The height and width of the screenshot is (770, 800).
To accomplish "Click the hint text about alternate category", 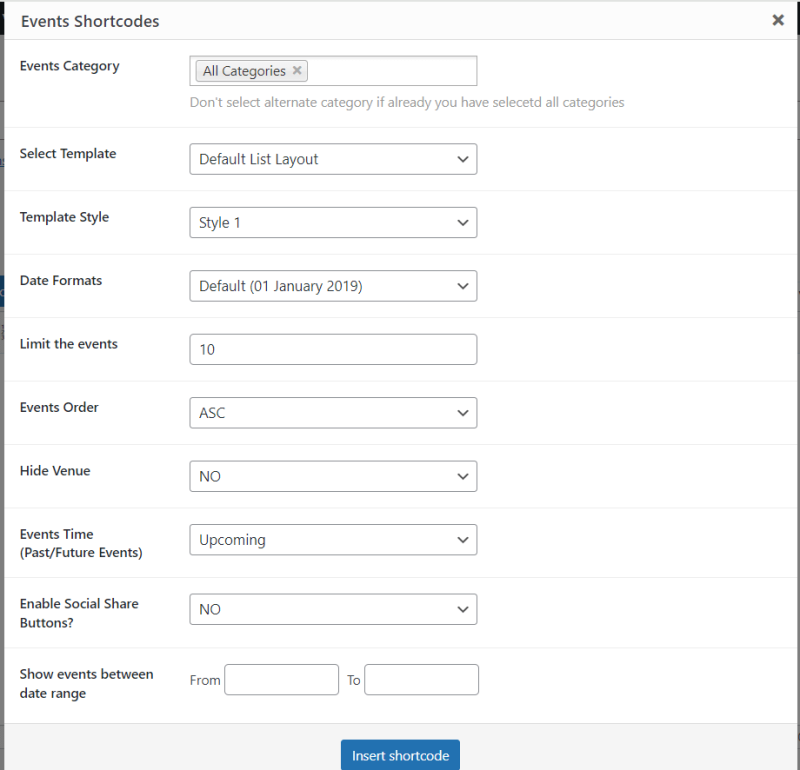I will click(x=407, y=103).
